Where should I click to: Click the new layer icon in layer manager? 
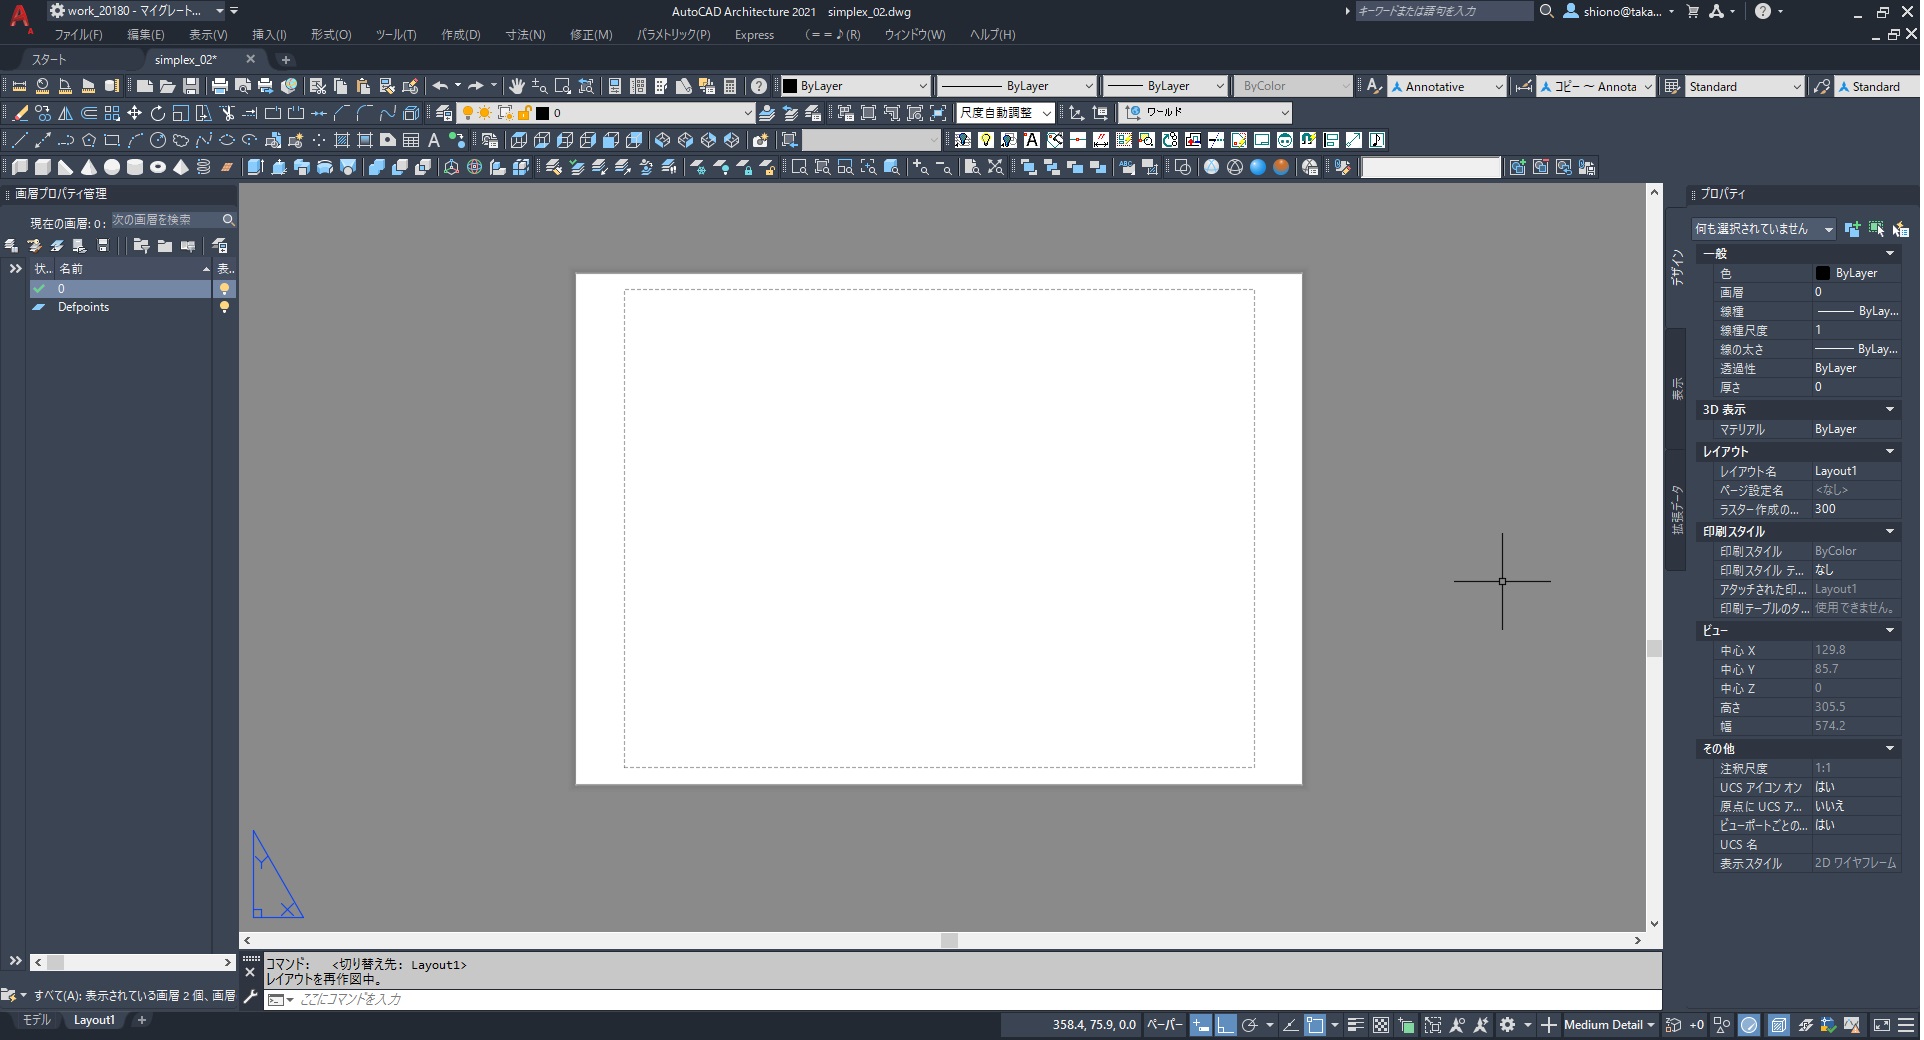[12, 246]
